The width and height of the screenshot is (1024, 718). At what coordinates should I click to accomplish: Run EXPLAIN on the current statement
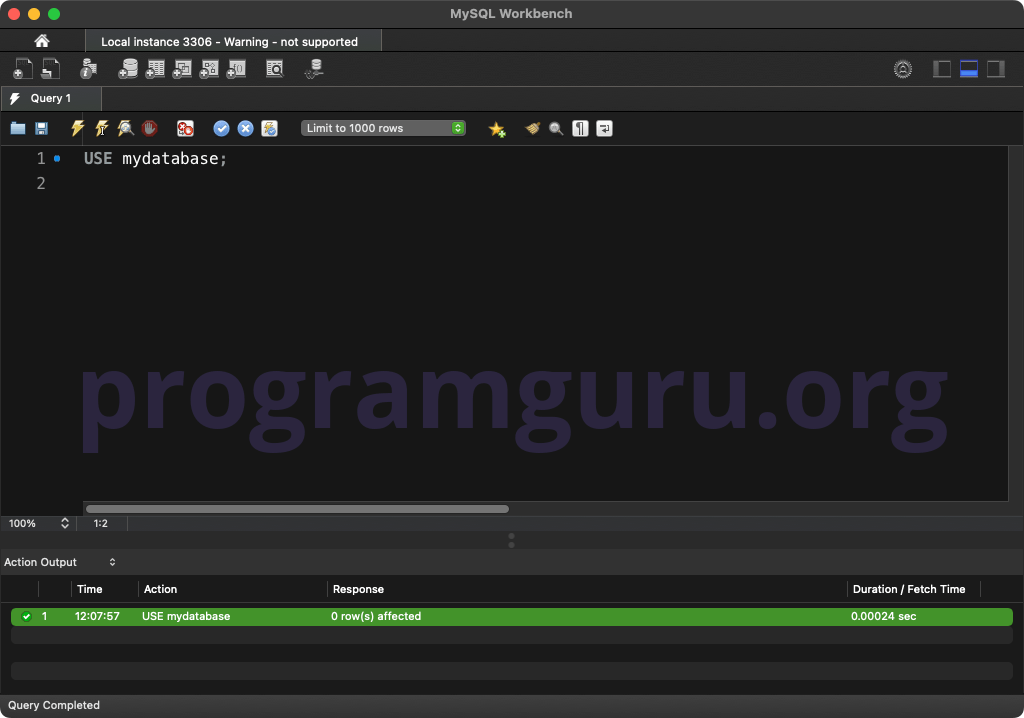(125, 128)
